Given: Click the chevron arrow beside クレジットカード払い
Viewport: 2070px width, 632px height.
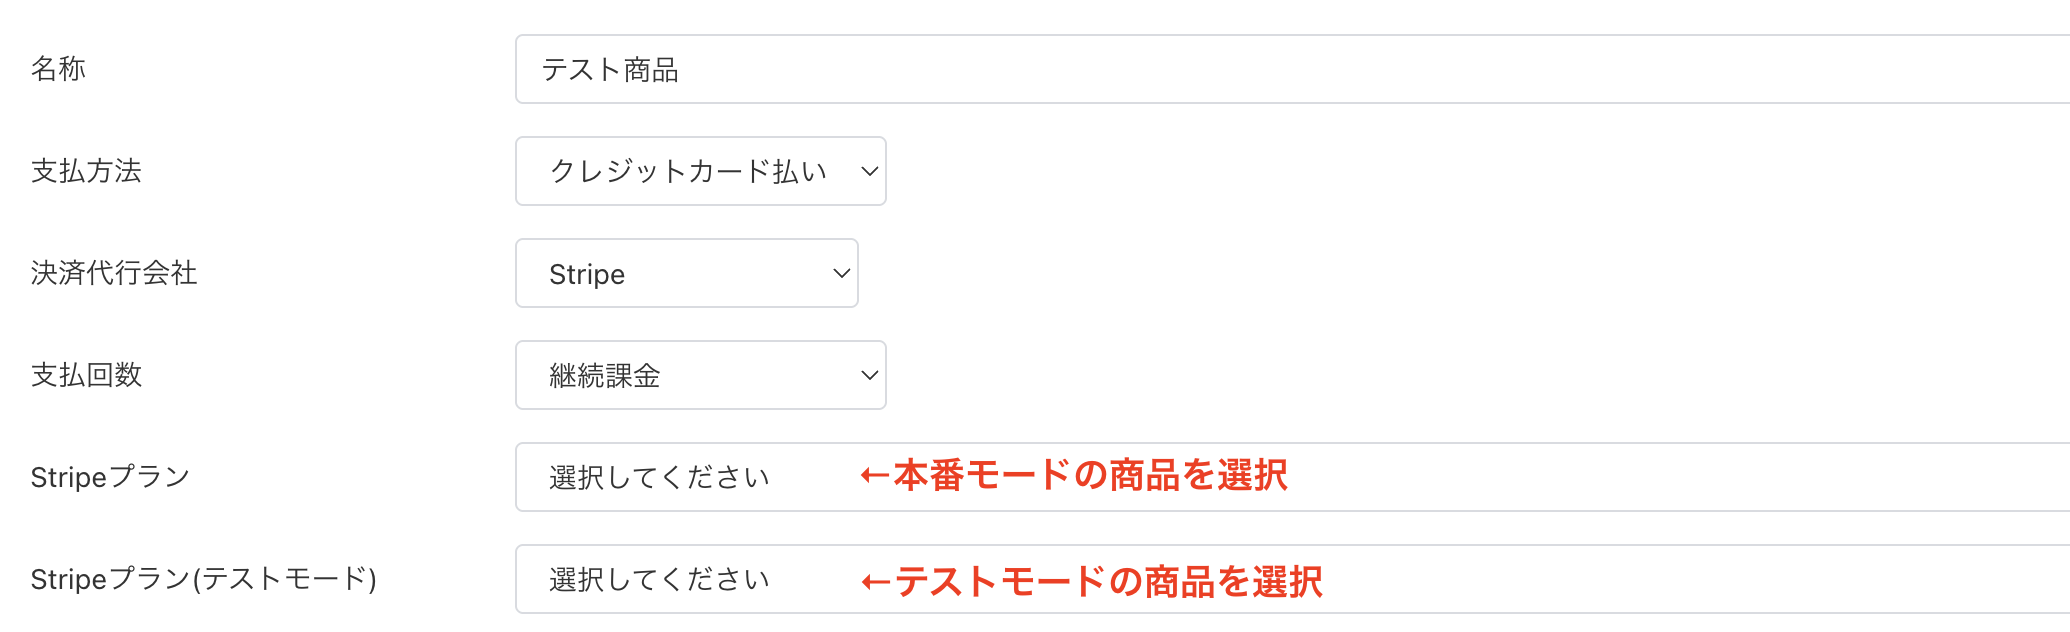Looking at the screenshot, I should [x=869, y=172].
